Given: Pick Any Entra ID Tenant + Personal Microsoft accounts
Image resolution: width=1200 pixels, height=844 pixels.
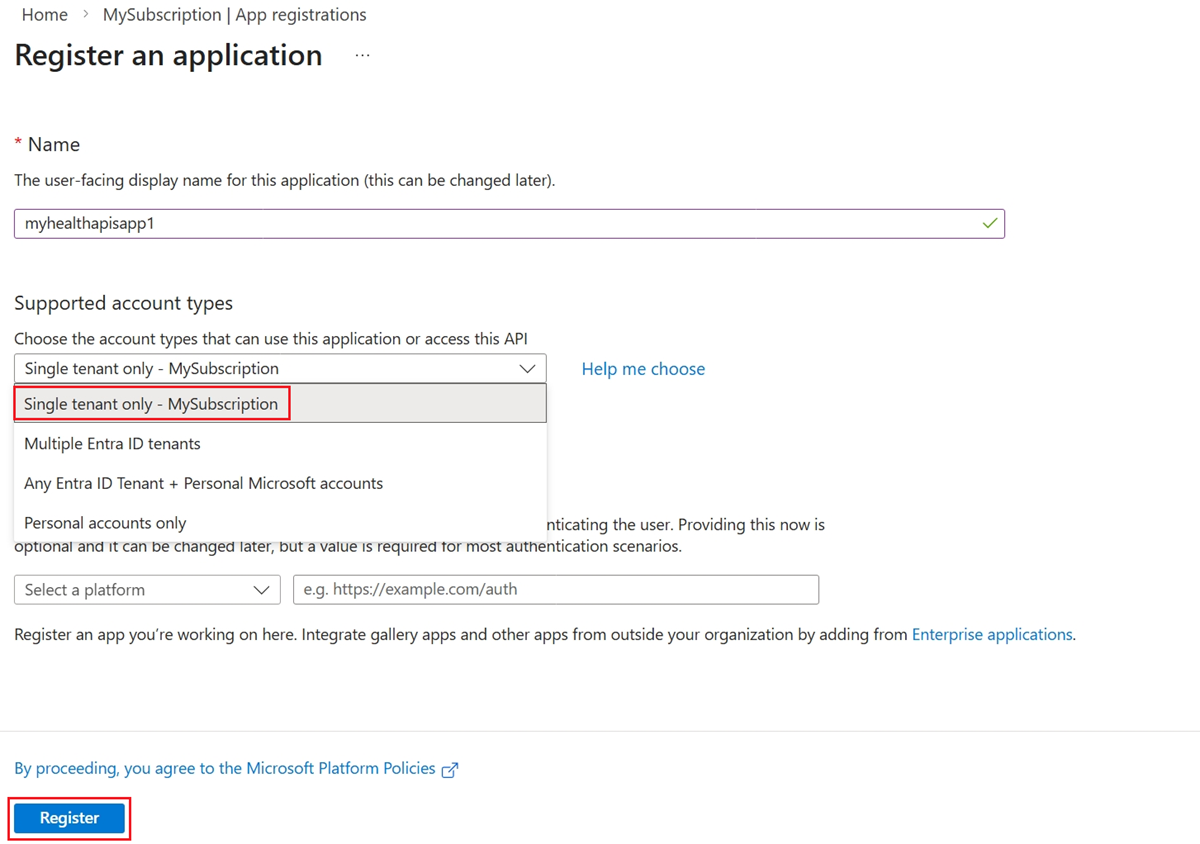Looking at the screenshot, I should point(203,483).
